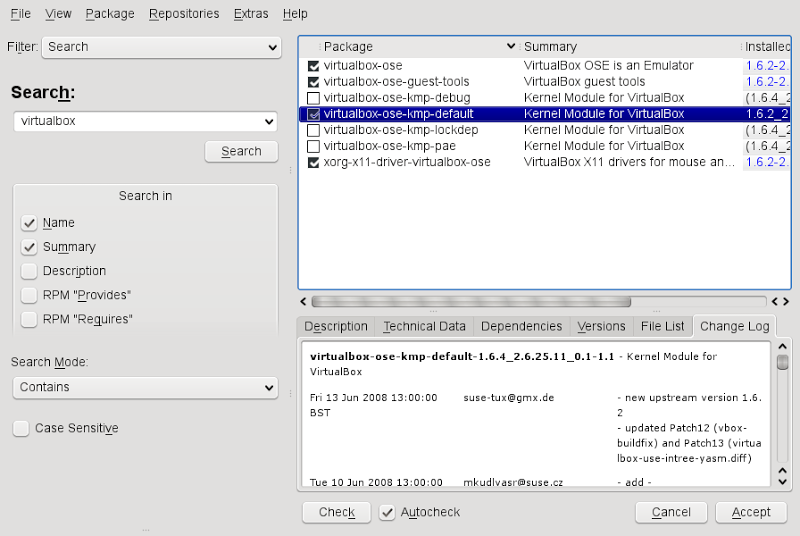800x536 pixels.
Task: Toggle status icon for virtualbox-ose-kmp-default package
Action: (314, 114)
